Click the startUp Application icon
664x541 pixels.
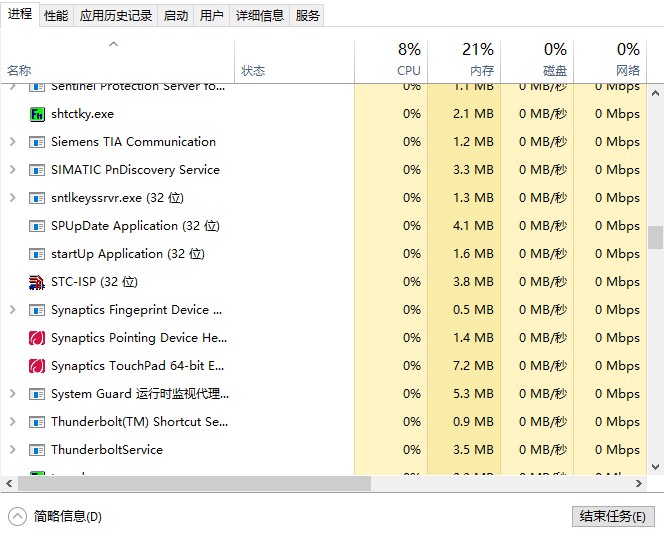[38, 254]
